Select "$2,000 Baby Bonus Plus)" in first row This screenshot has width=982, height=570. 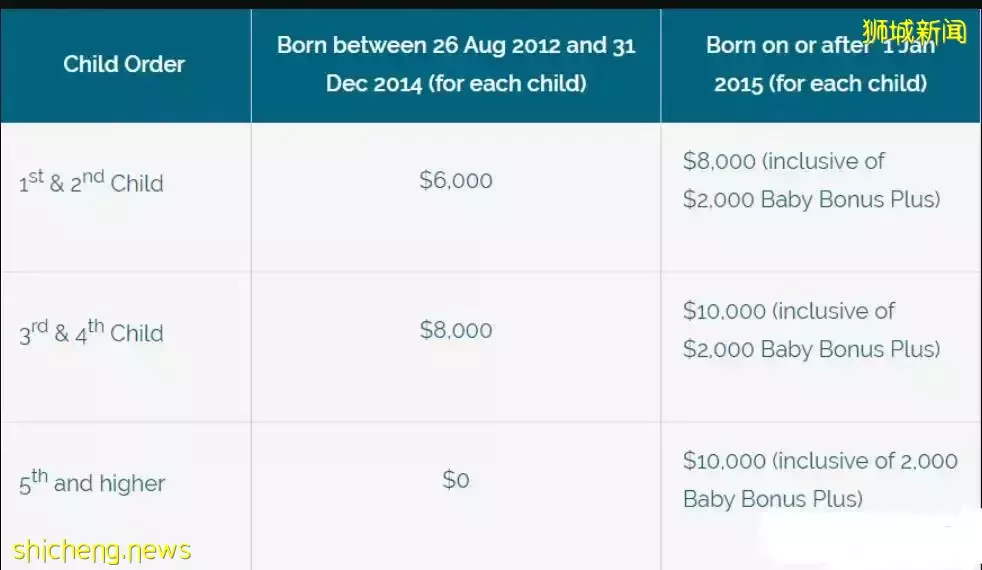[811, 199]
